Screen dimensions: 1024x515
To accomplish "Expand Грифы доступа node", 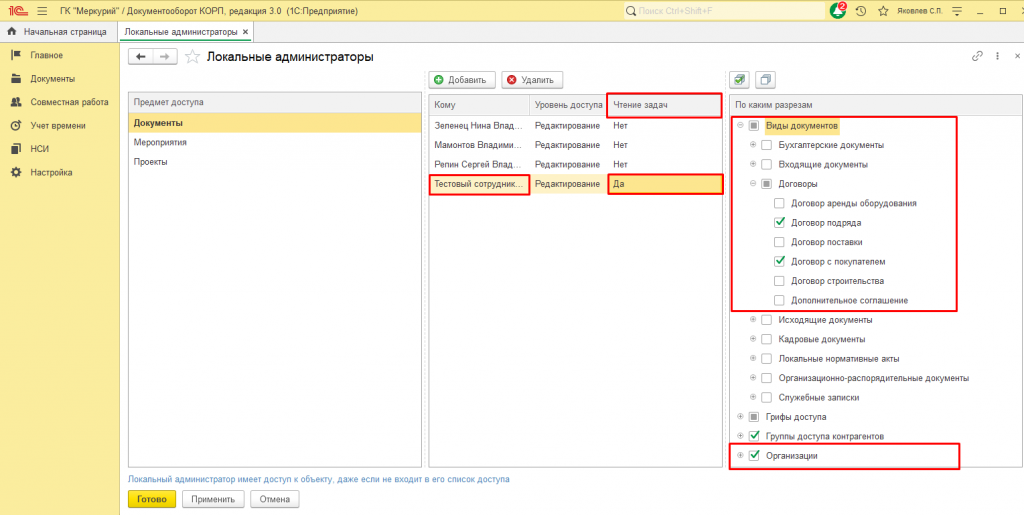I will pyautogui.click(x=741, y=416).
